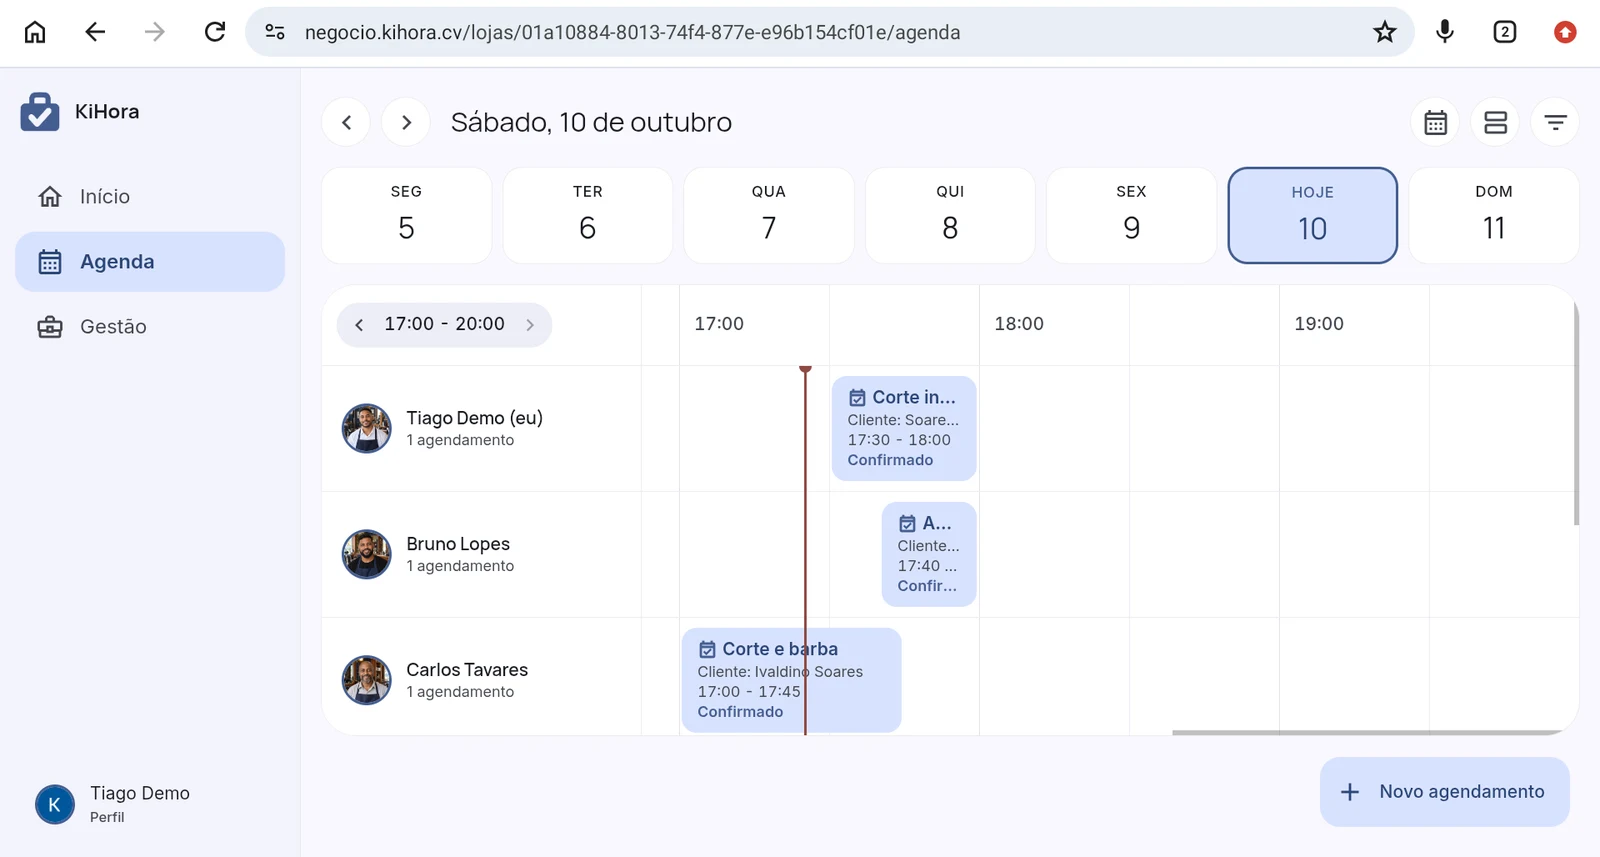This screenshot has height=857, width=1600.
Task: Go to next week arrow
Action: tap(406, 122)
